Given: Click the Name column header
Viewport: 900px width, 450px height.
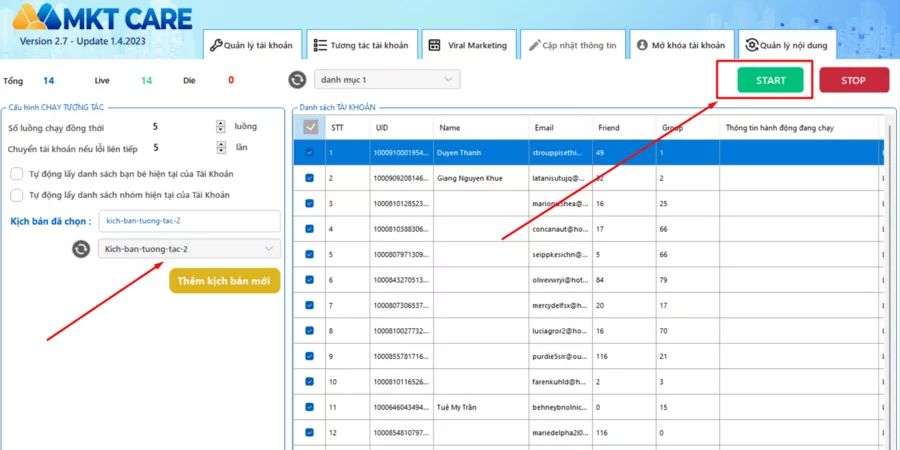Looking at the screenshot, I should pos(481,128).
